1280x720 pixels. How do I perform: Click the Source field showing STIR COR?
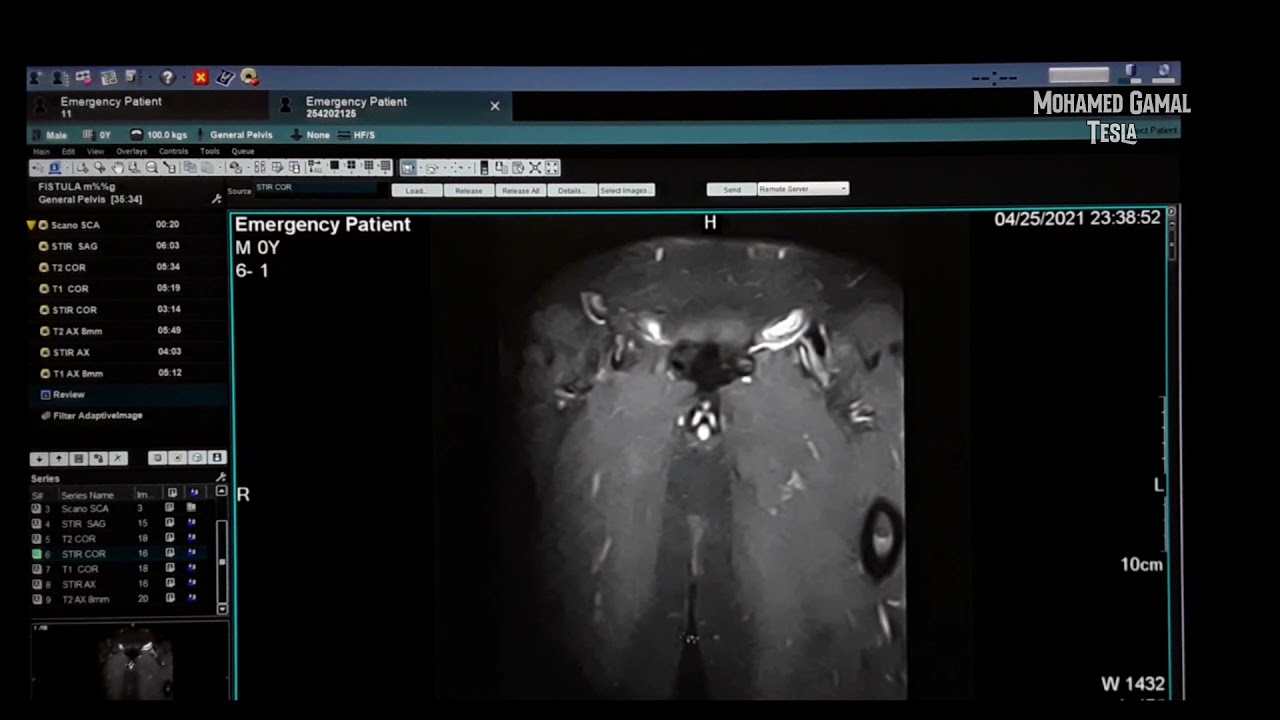coord(316,188)
